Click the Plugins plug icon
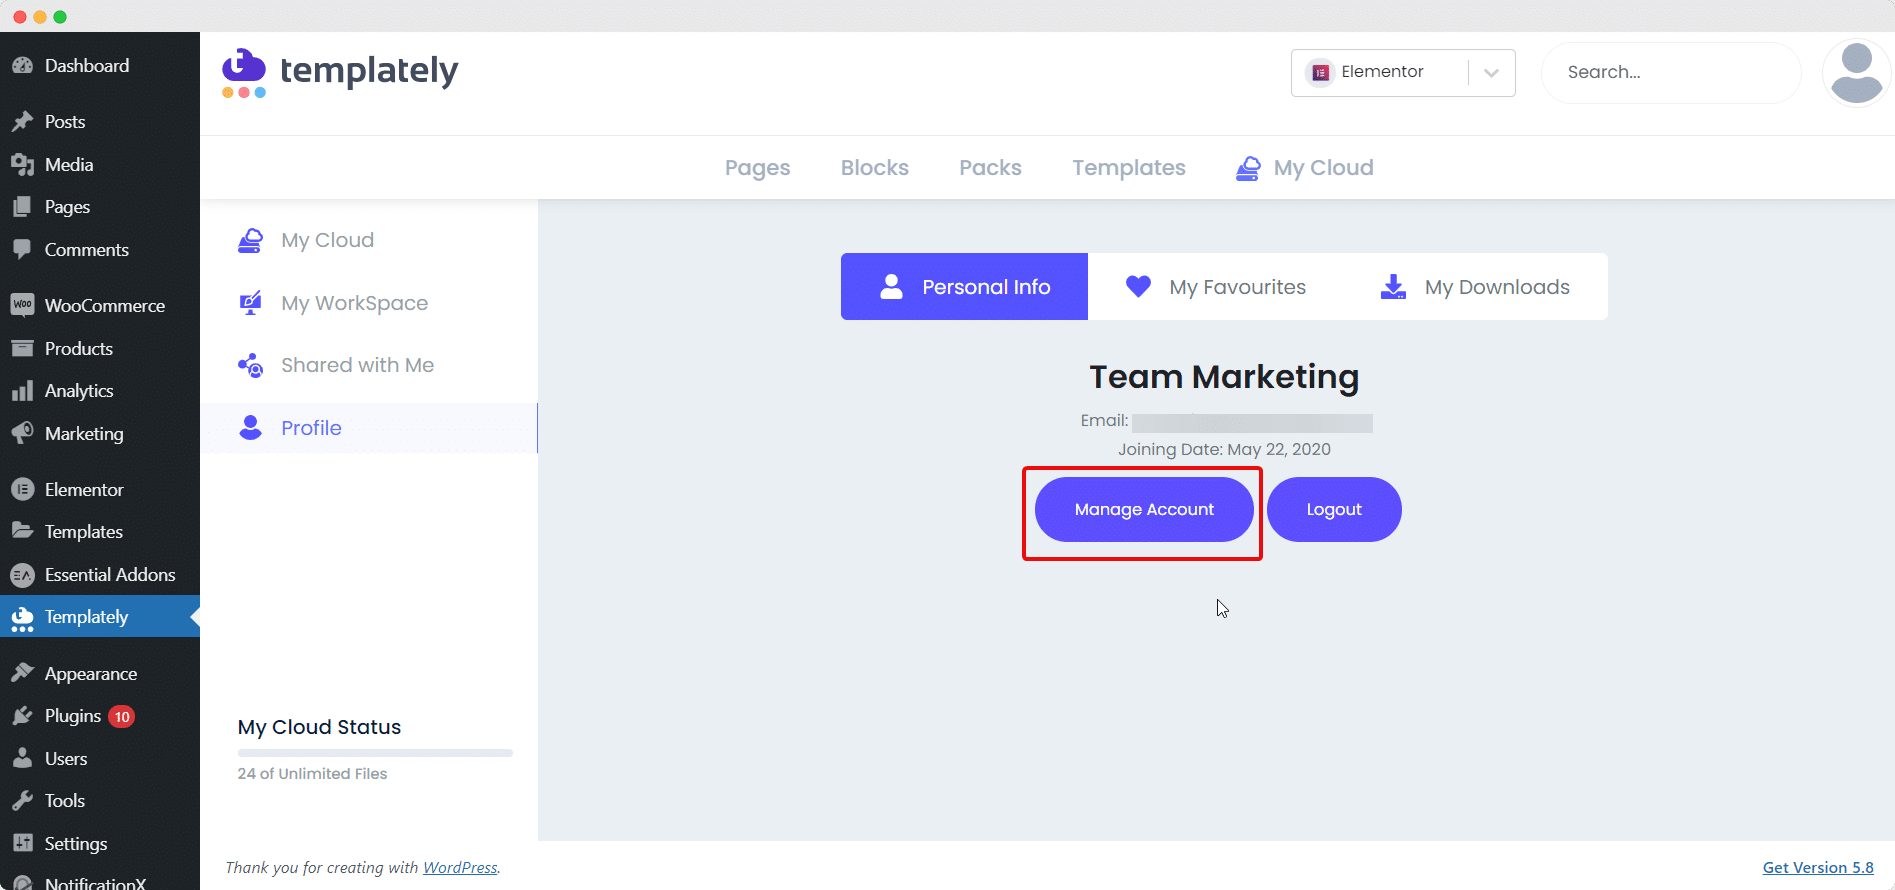1895x890 pixels. (22, 716)
